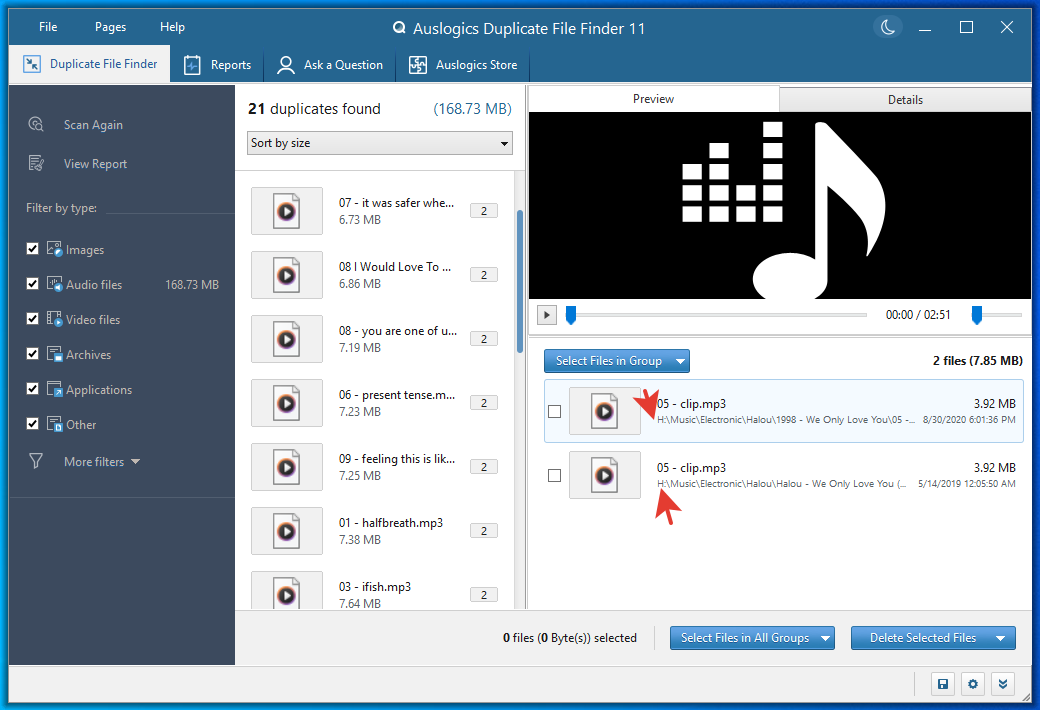This screenshot has width=1040, height=710.
Task: Click the Video files filter type icon
Action: tap(54, 319)
